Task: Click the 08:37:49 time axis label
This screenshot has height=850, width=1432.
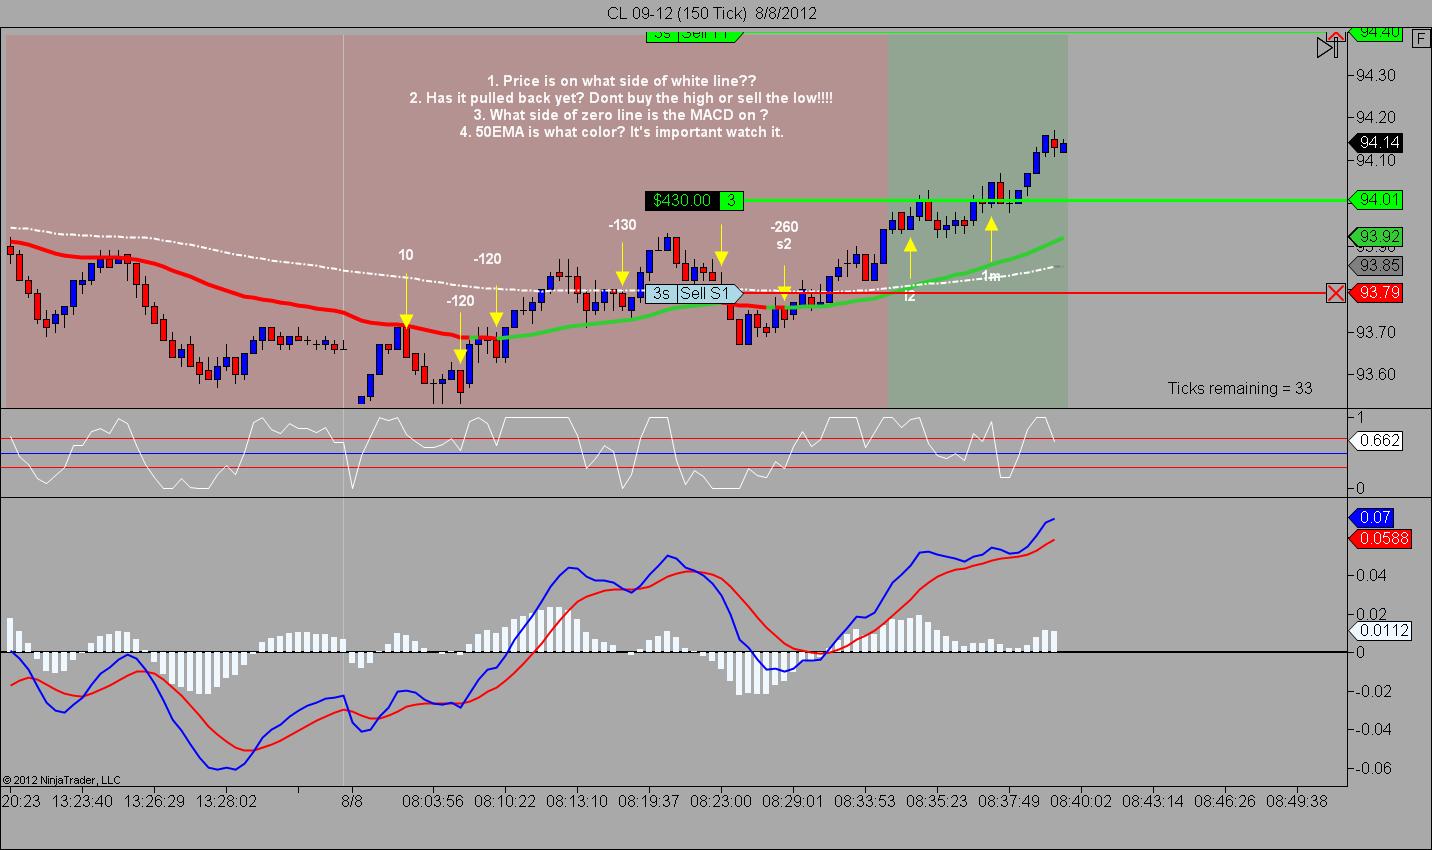Action: point(1009,801)
